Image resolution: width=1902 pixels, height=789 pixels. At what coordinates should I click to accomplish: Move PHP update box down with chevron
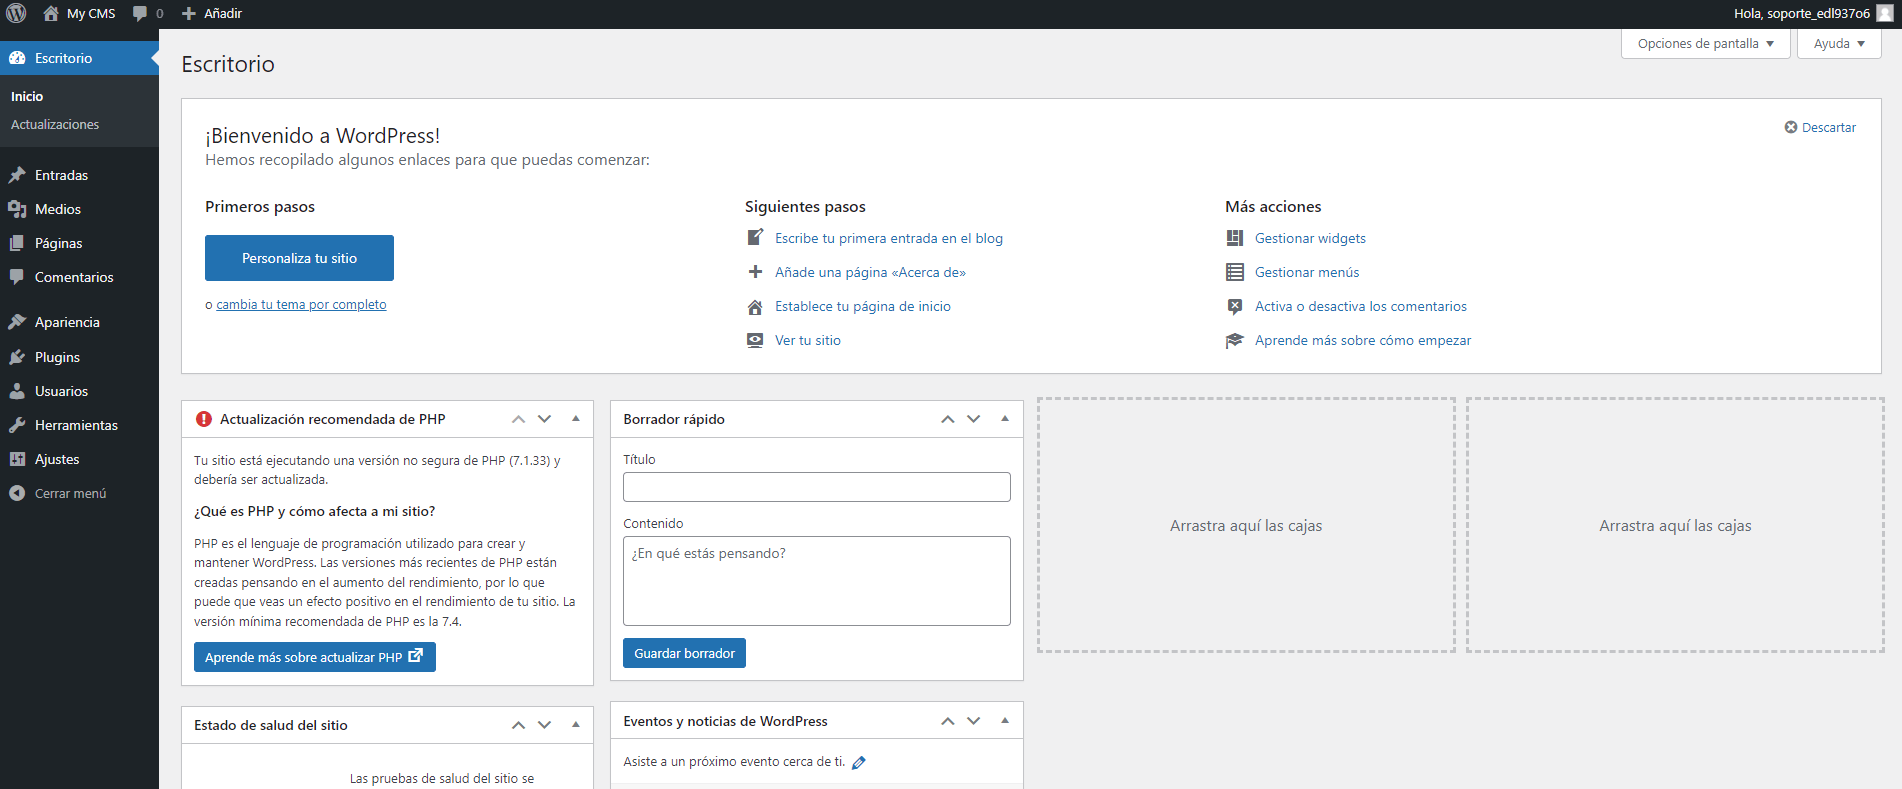[x=545, y=419]
